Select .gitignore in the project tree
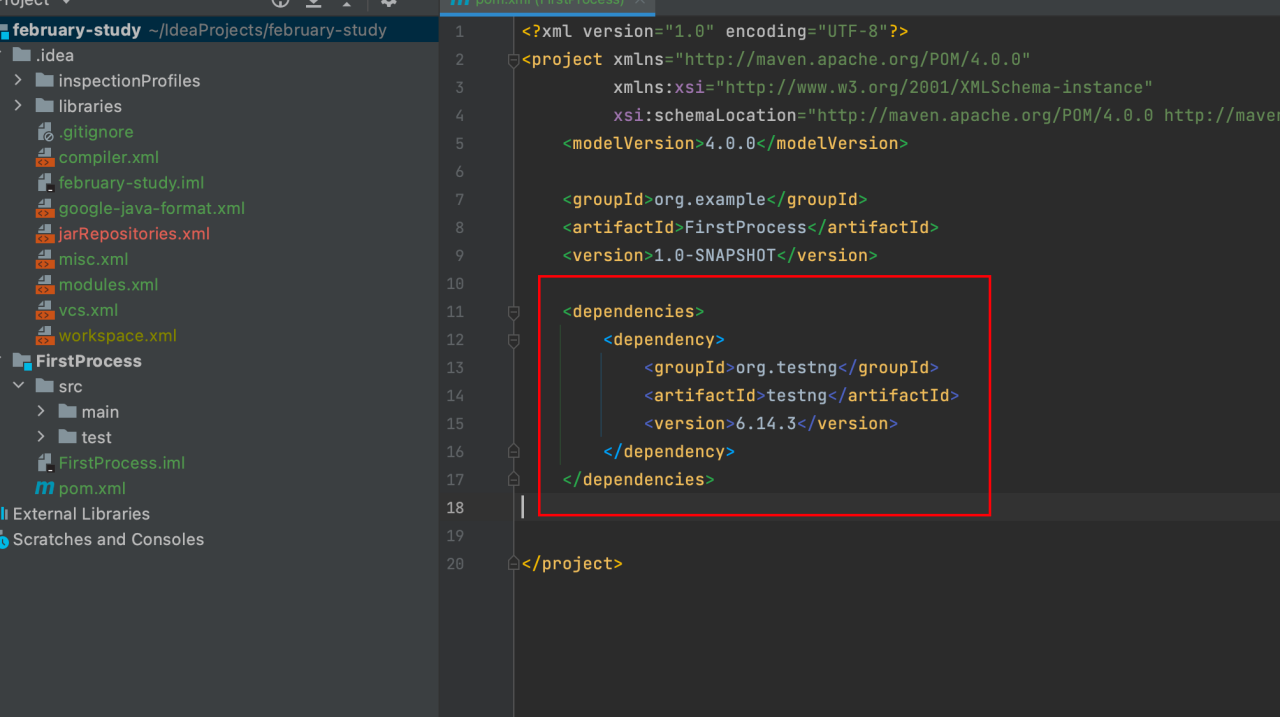Image resolution: width=1280 pixels, height=717 pixels. (96, 132)
